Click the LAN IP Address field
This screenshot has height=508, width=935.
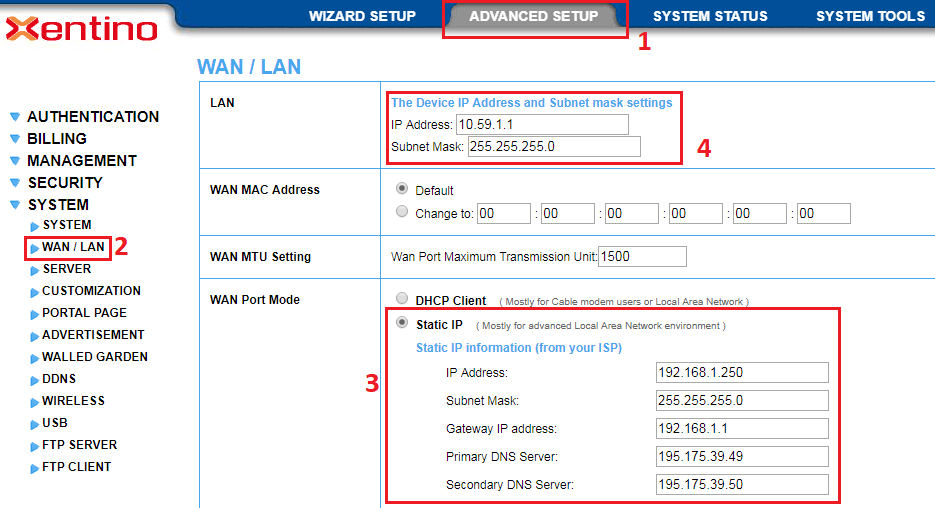pyautogui.click(x=542, y=125)
